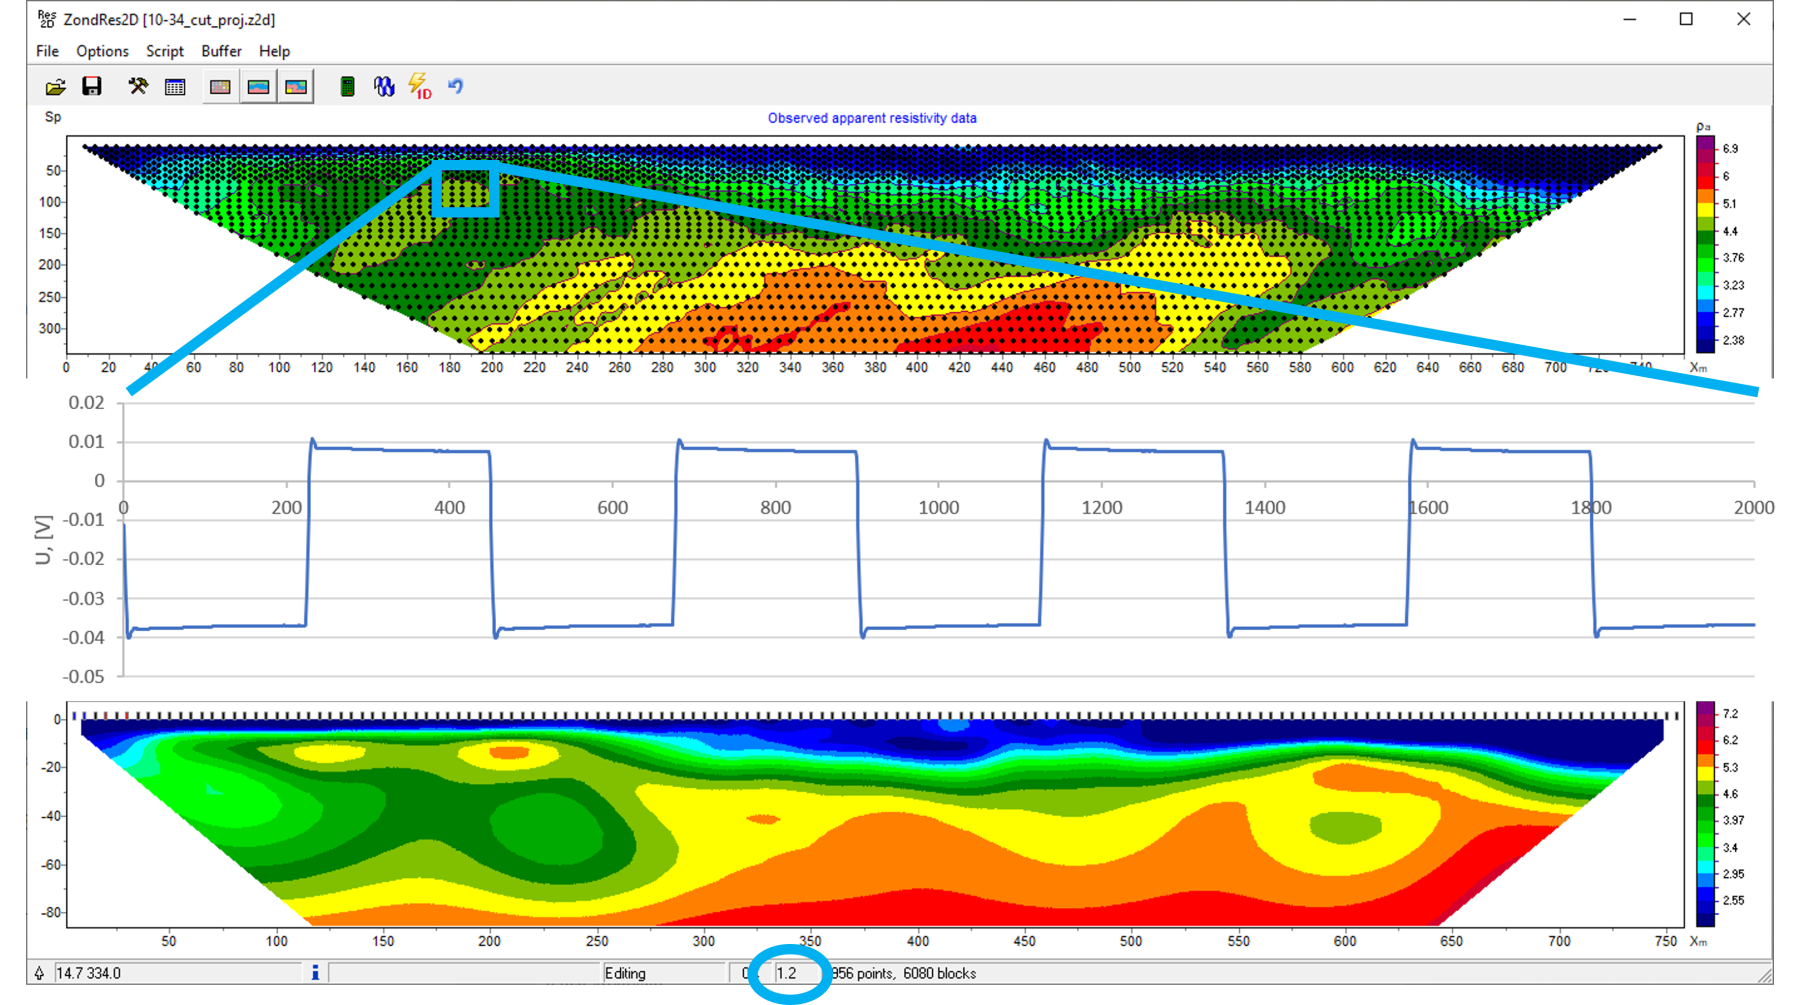
Task: Click the blue info icon in status bar
Action: tap(315, 973)
